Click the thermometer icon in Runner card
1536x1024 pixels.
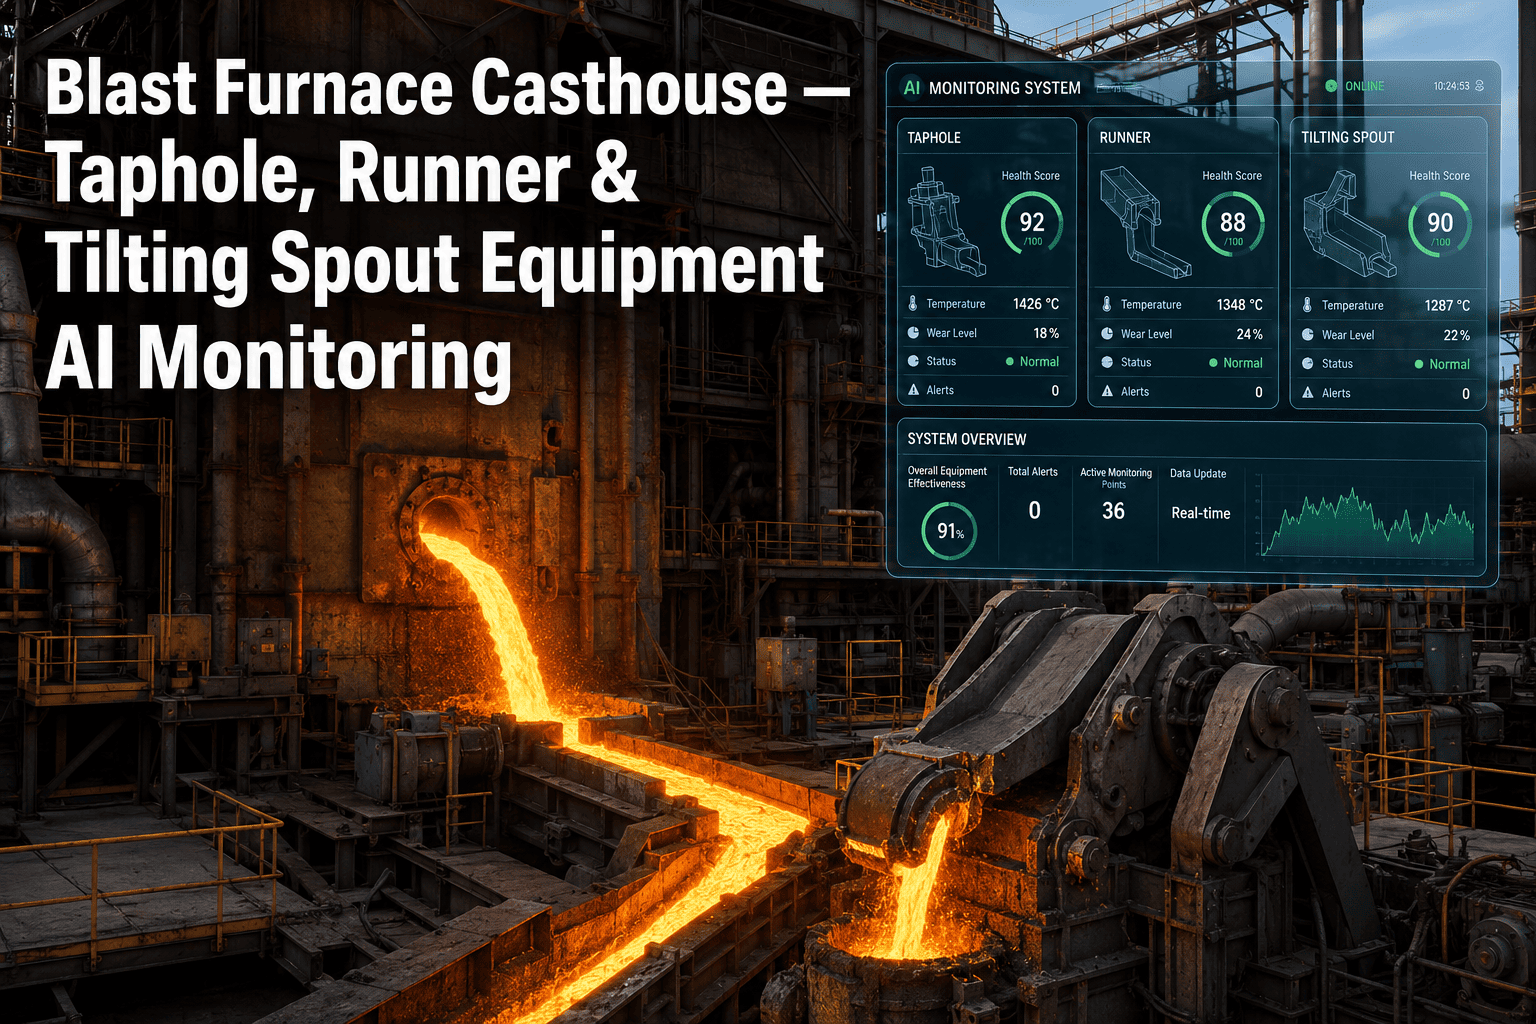point(1107,304)
